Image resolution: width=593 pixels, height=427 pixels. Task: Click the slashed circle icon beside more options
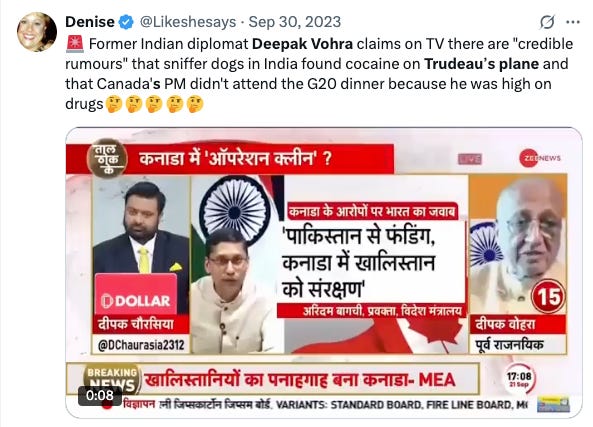point(547,22)
